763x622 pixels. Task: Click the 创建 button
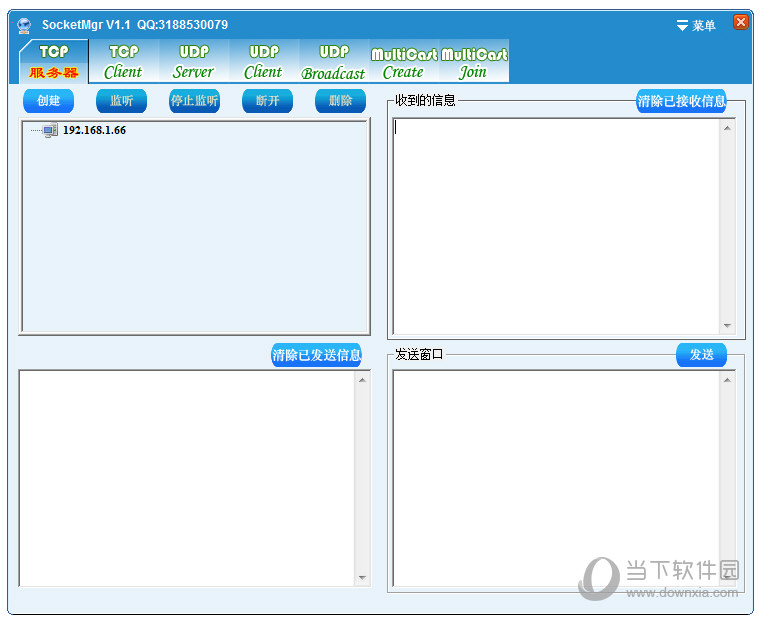pyautogui.click(x=49, y=101)
